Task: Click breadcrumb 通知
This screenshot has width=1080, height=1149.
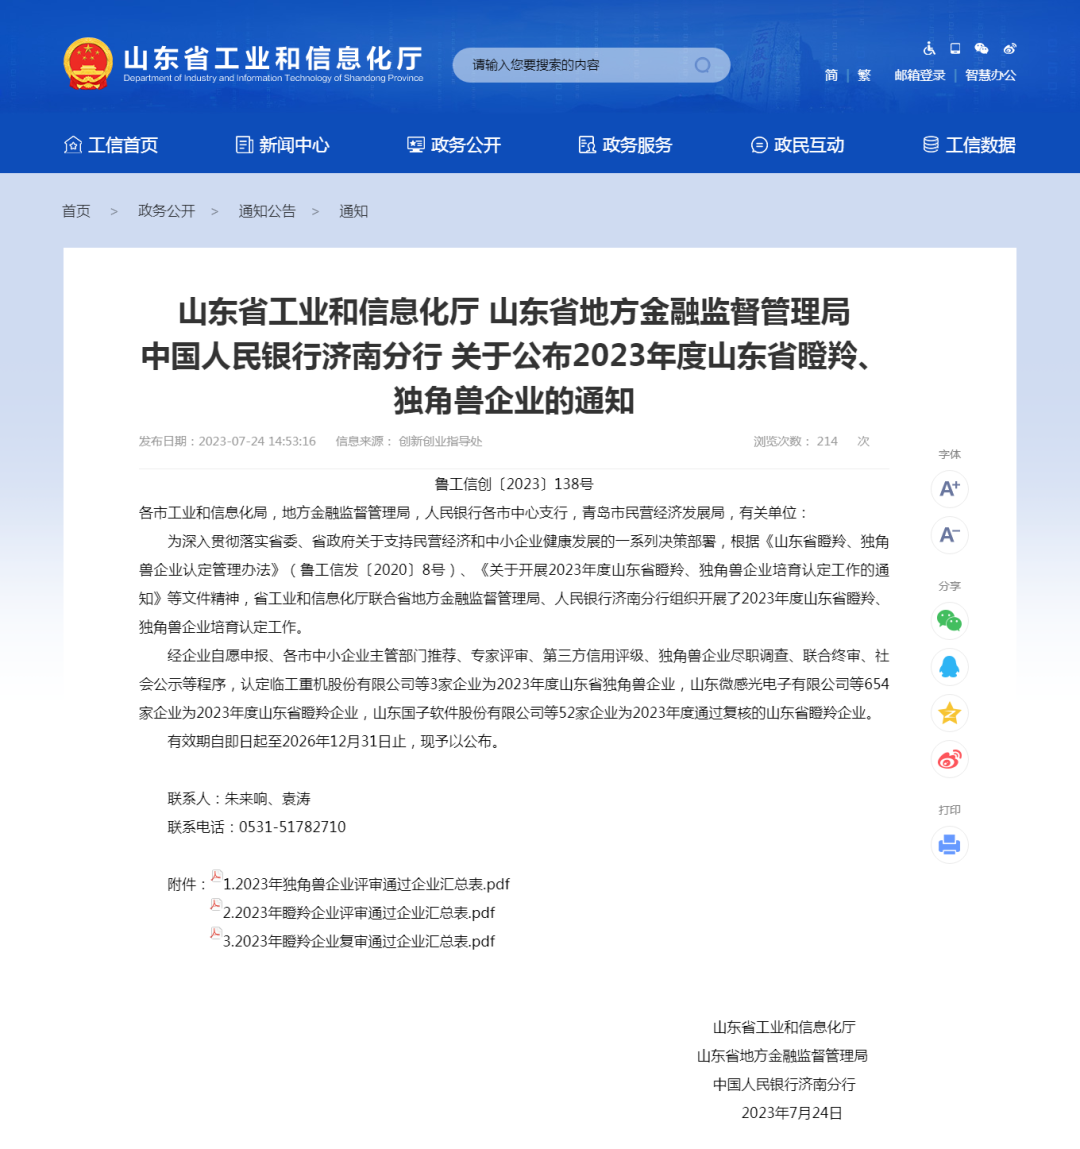Action: [x=353, y=211]
